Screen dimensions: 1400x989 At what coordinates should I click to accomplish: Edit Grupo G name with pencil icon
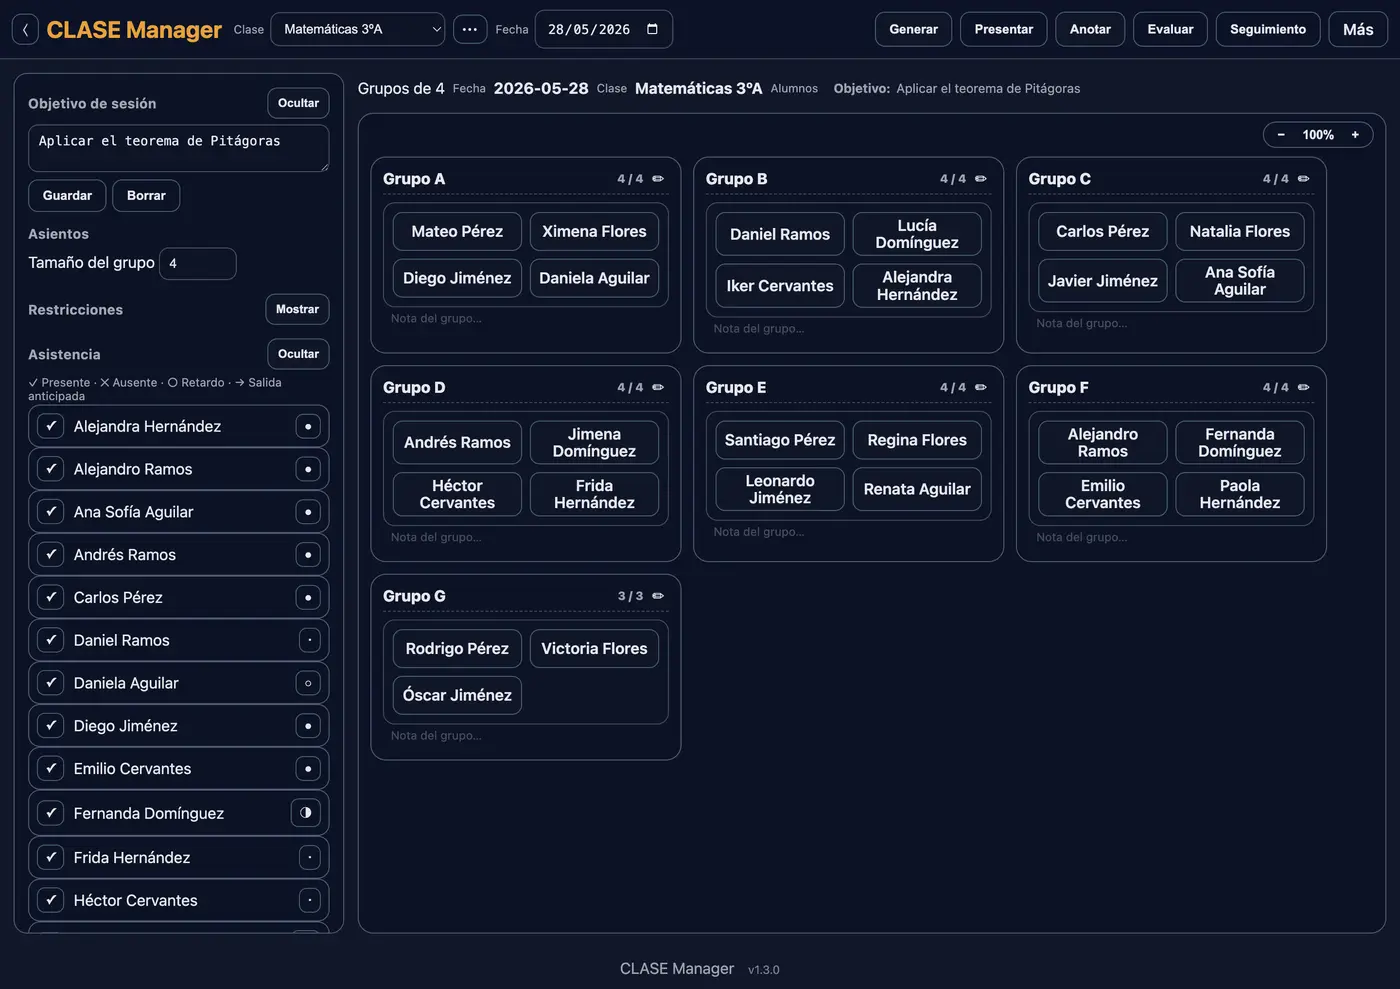[658, 596]
